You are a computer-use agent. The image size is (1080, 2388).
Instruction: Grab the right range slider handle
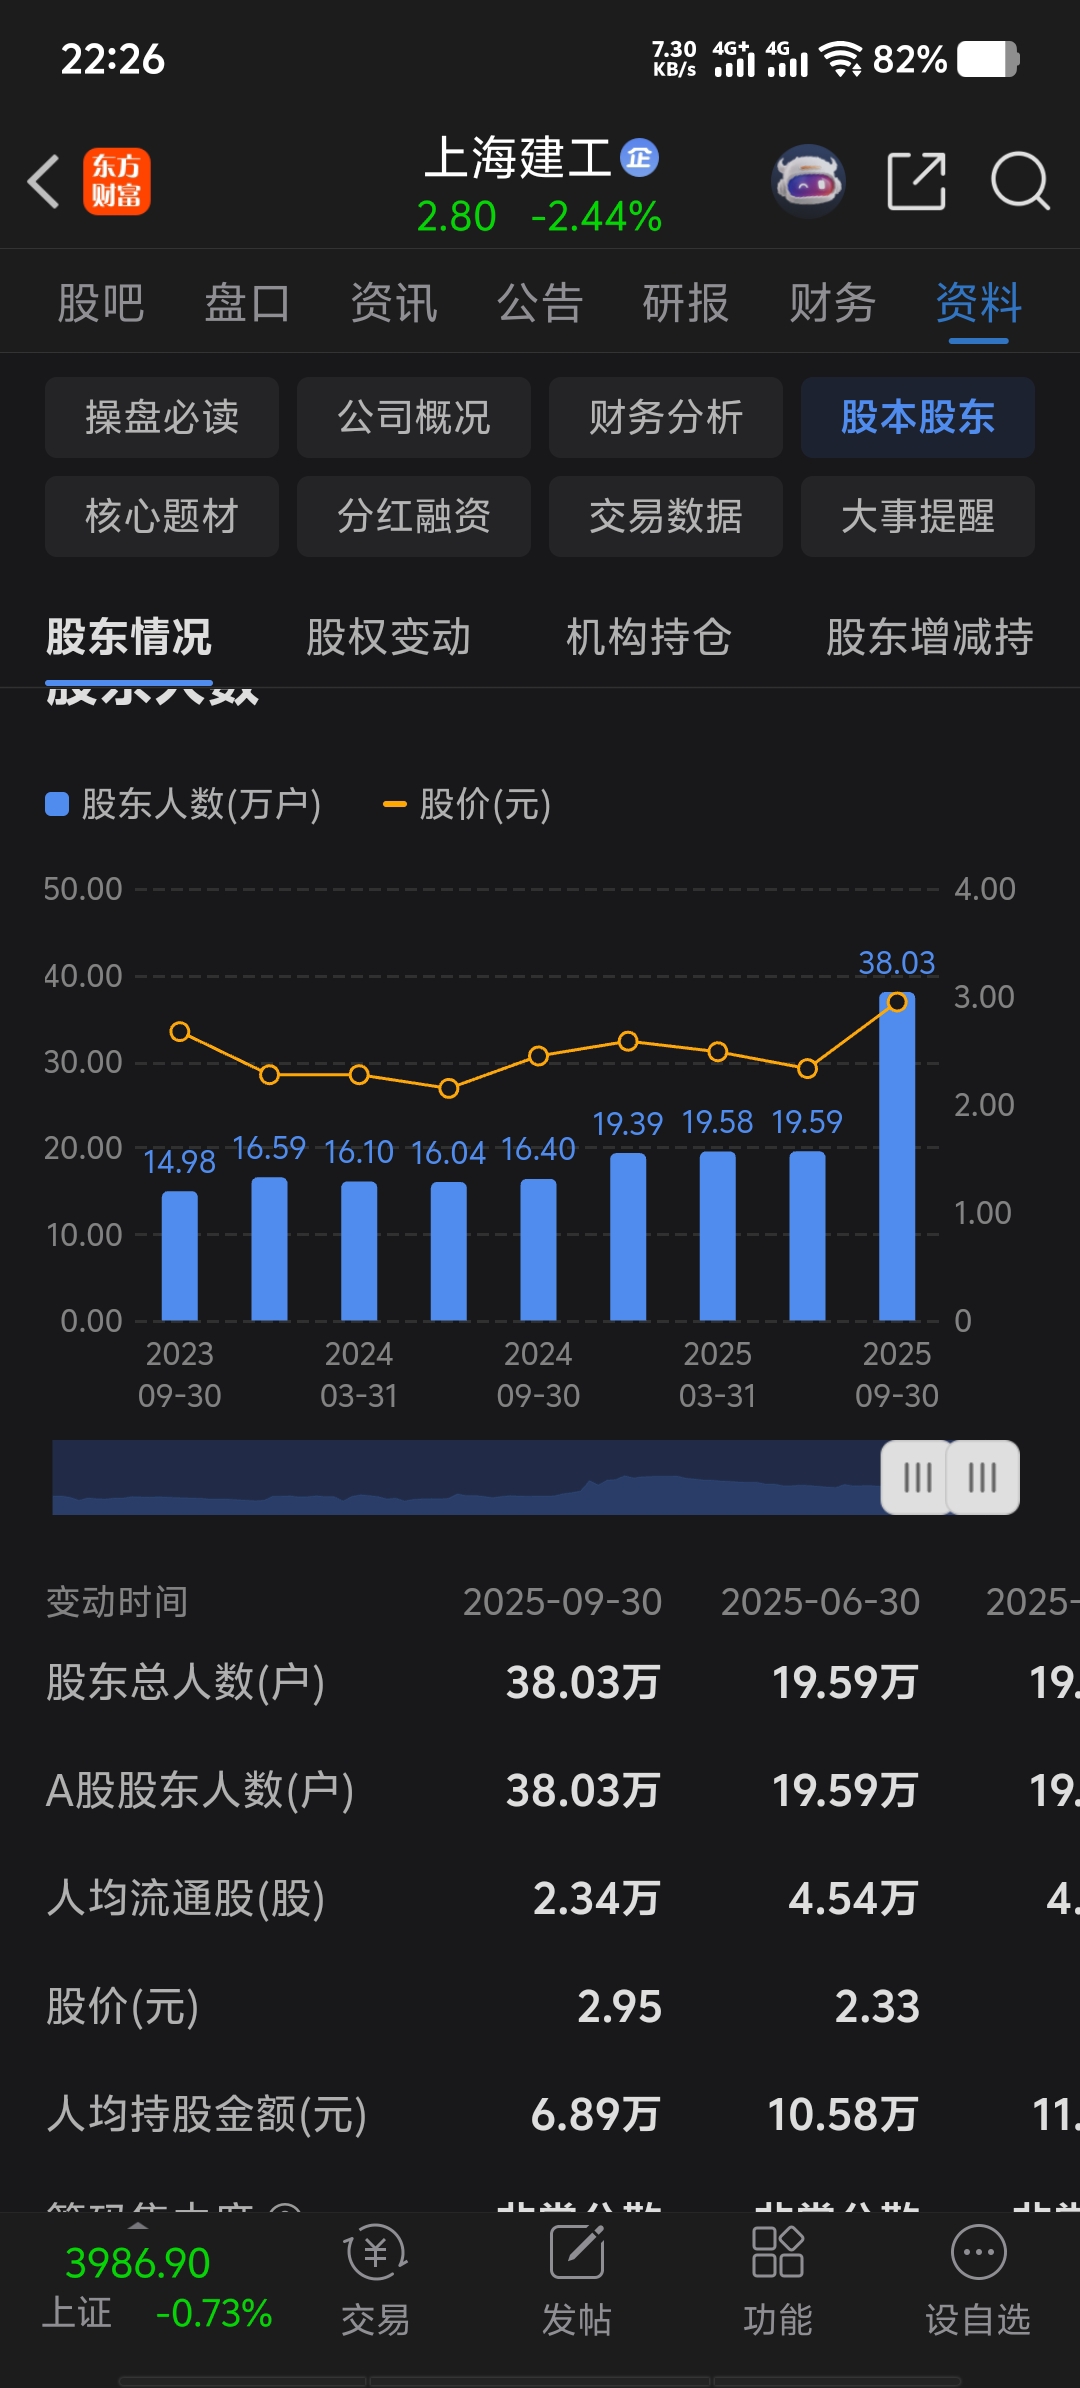point(983,1477)
